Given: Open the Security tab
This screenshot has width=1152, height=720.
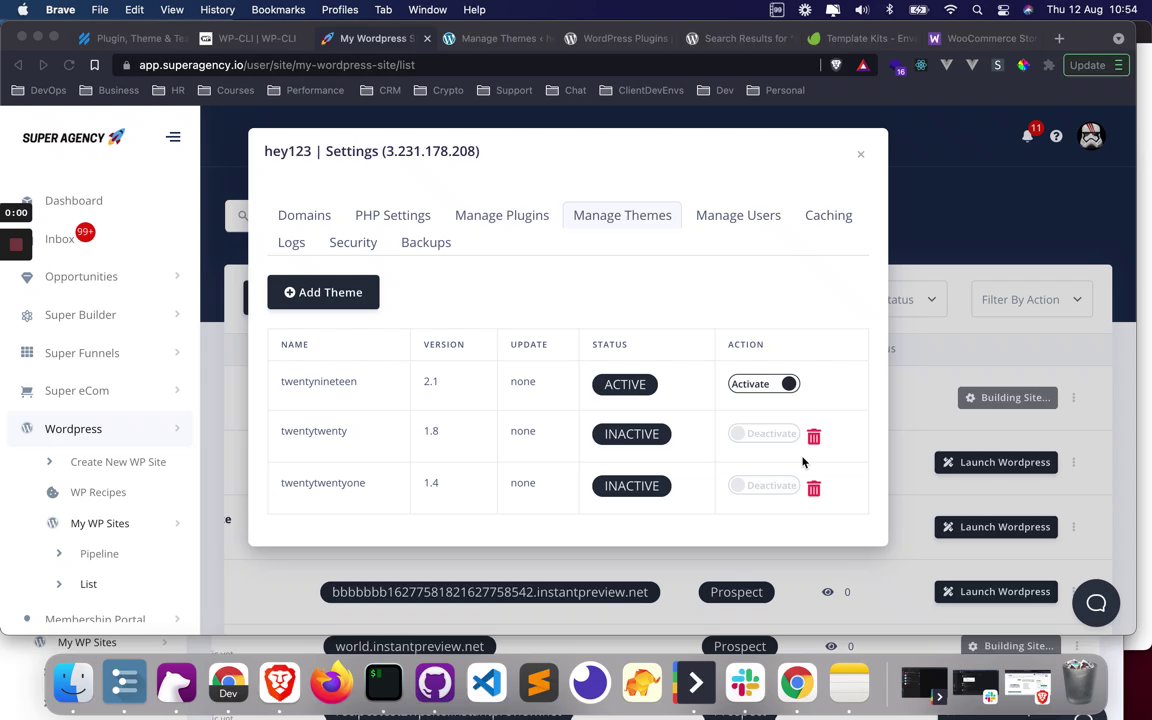Looking at the screenshot, I should tap(353, 242).
